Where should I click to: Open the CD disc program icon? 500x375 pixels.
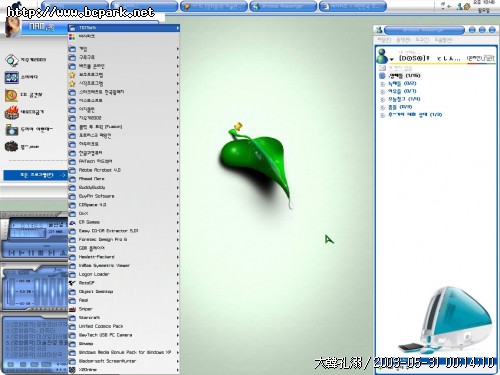pos(11,95)
